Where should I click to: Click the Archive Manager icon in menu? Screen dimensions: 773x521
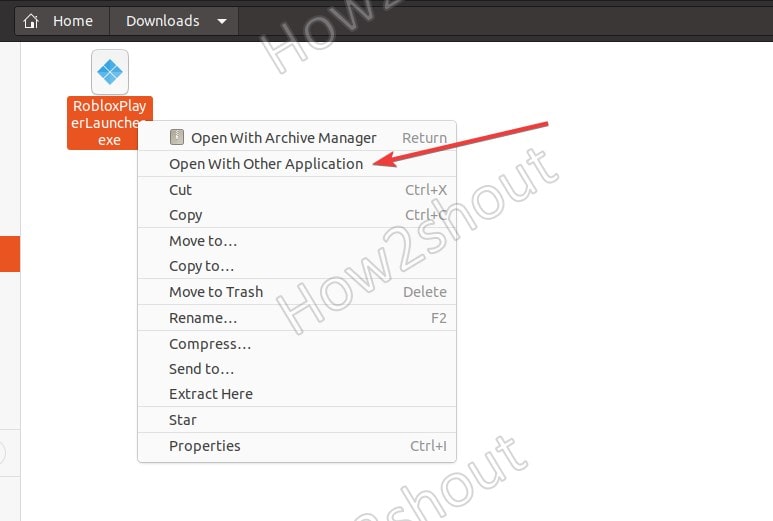(x=176, y=137)
